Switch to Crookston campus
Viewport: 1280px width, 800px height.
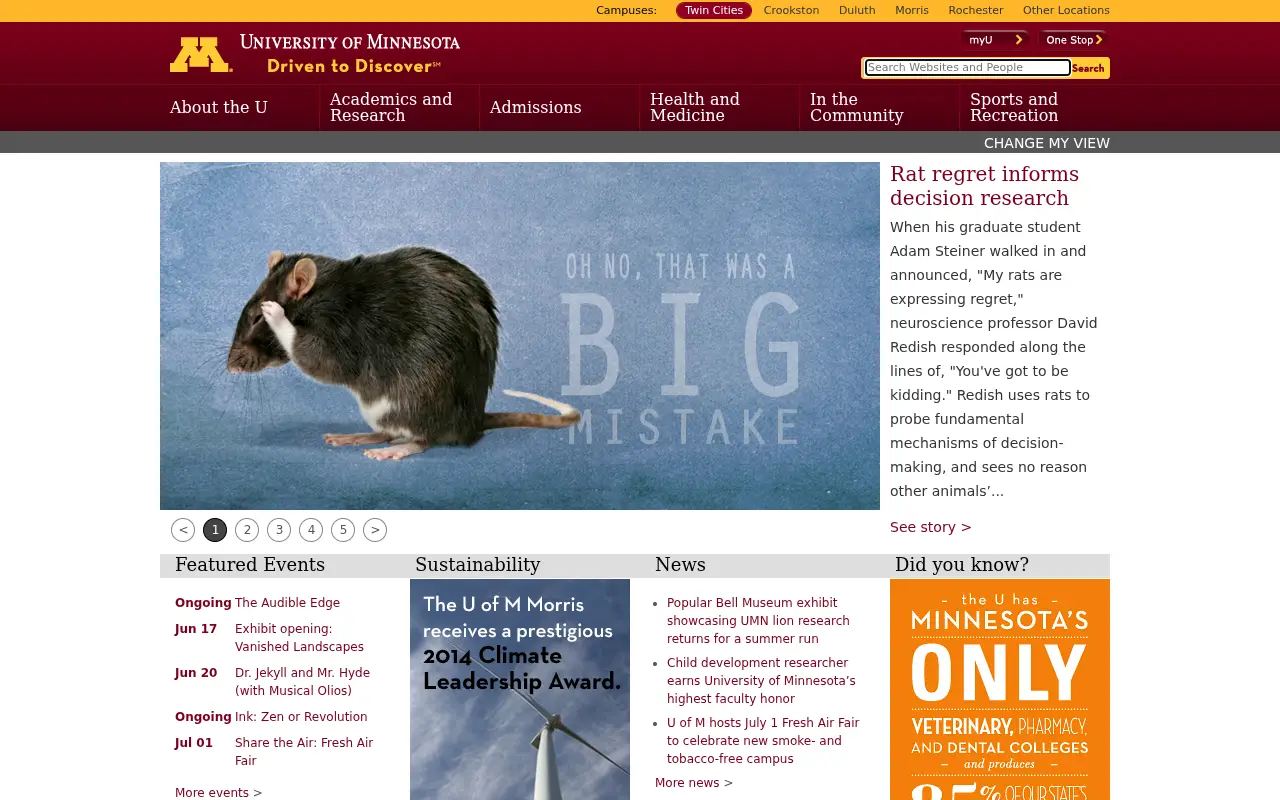791,10
